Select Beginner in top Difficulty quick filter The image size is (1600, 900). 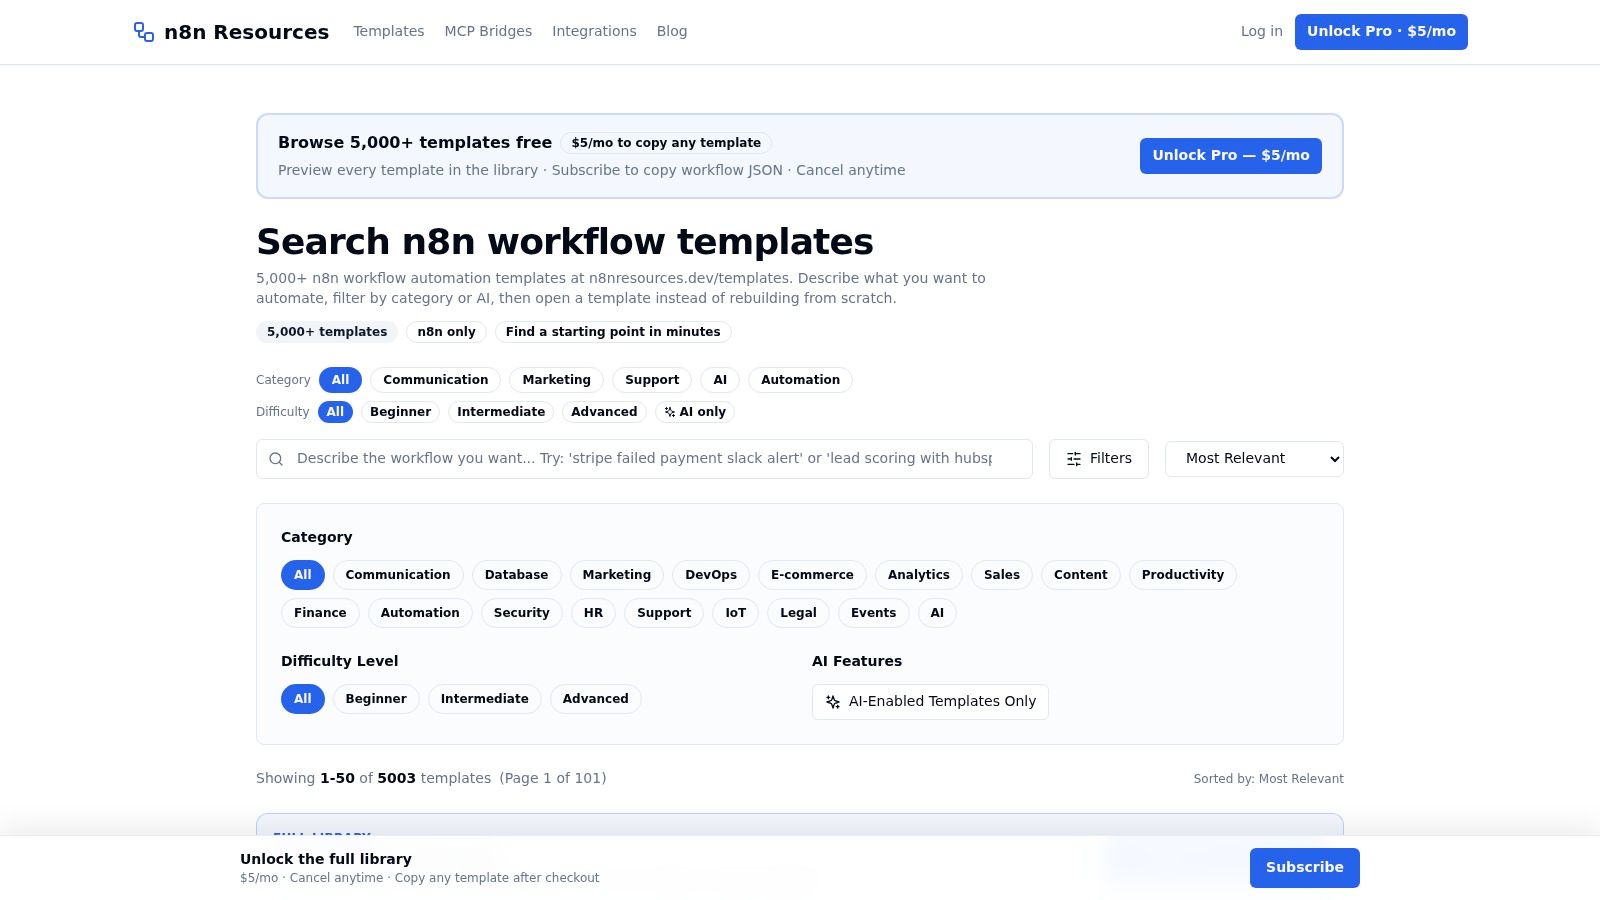[400, 412]
